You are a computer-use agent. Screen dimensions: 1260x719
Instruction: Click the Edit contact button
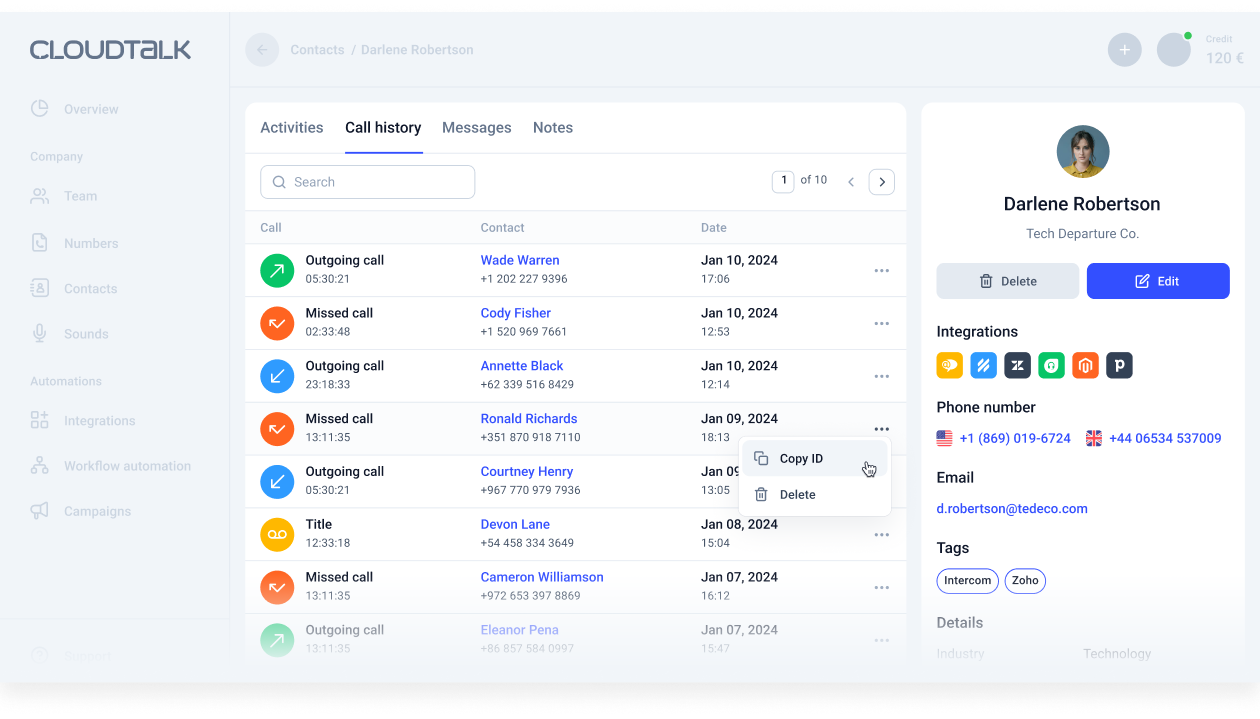(1158, 281)
